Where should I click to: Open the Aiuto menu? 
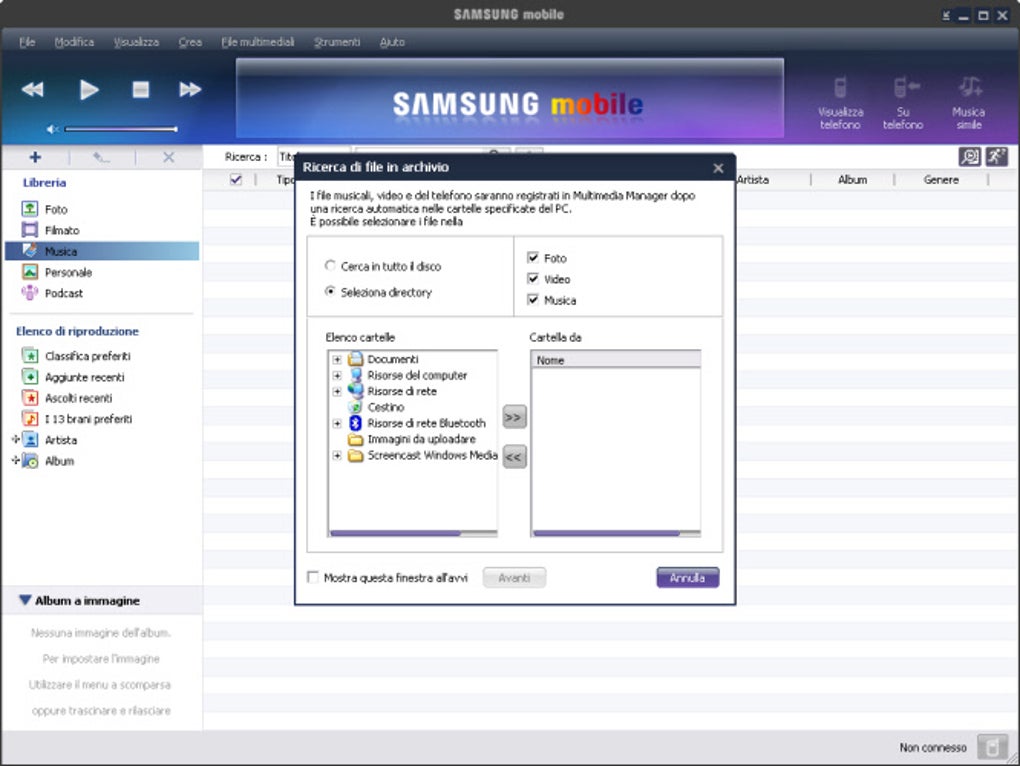coord(392,42)
